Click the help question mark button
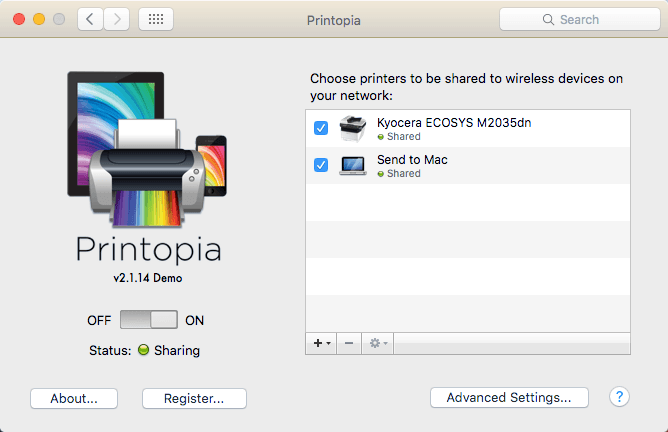Screen dimensions: 668x432 619,397
